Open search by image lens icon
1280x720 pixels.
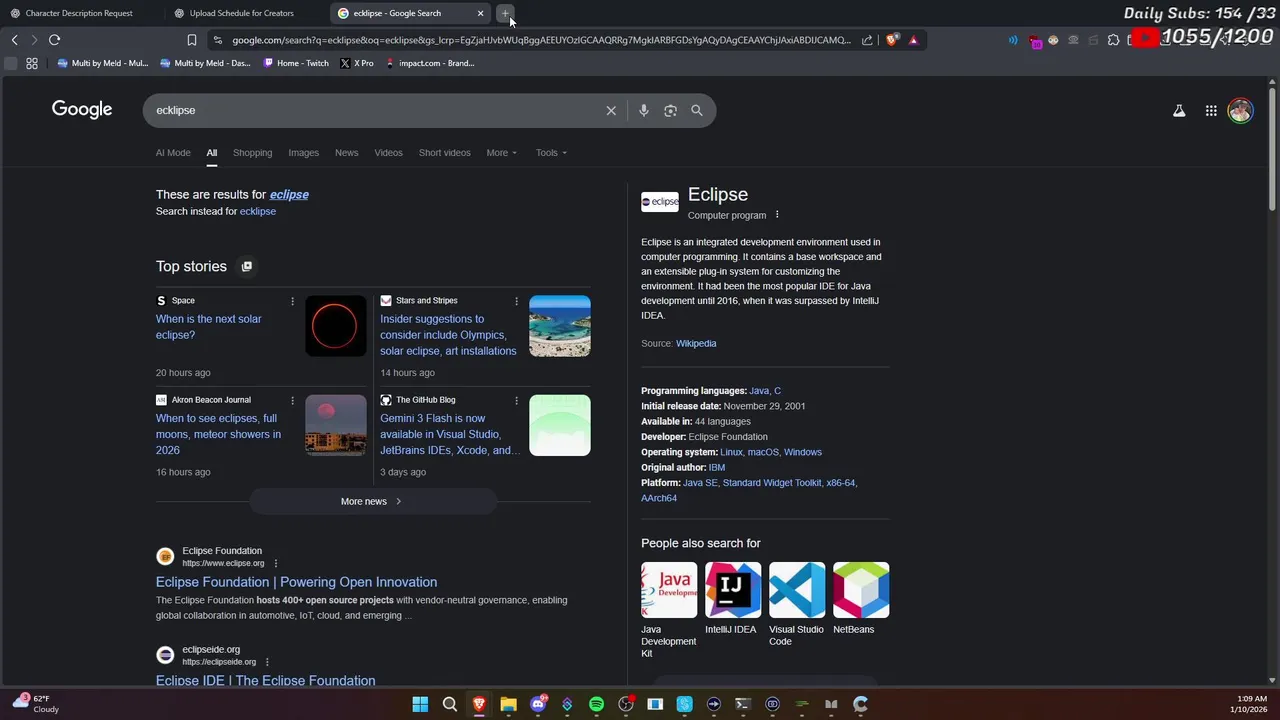click(670, 111)
